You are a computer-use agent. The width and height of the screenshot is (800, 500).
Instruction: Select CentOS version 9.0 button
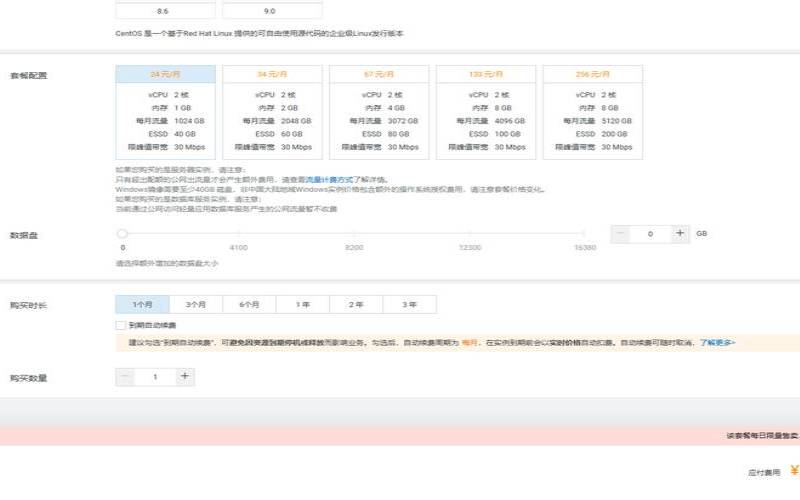pos(270,11)
